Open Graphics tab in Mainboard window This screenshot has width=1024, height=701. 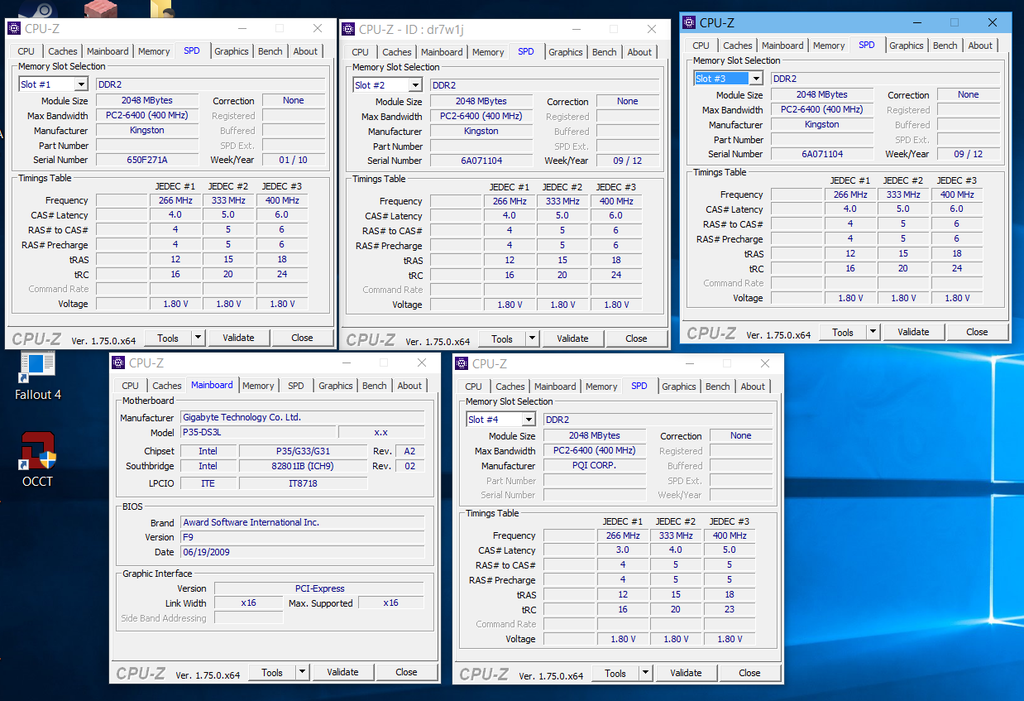[x=336, y=385]
